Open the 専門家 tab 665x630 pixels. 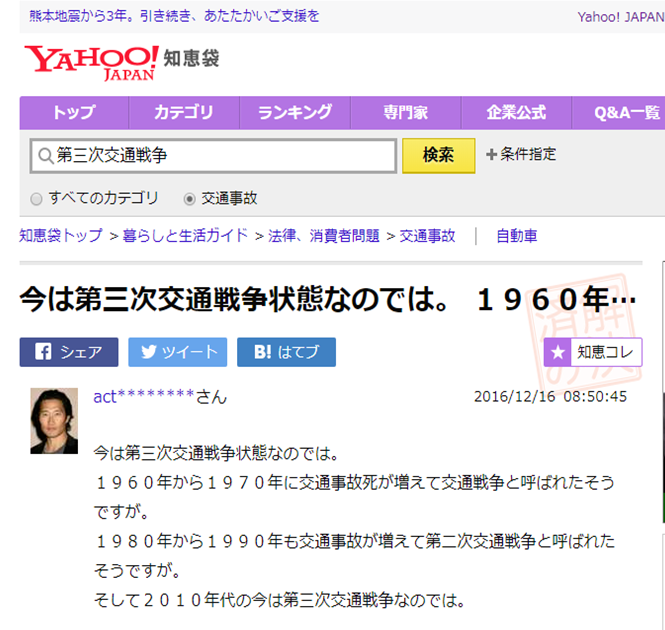[405, 113]
